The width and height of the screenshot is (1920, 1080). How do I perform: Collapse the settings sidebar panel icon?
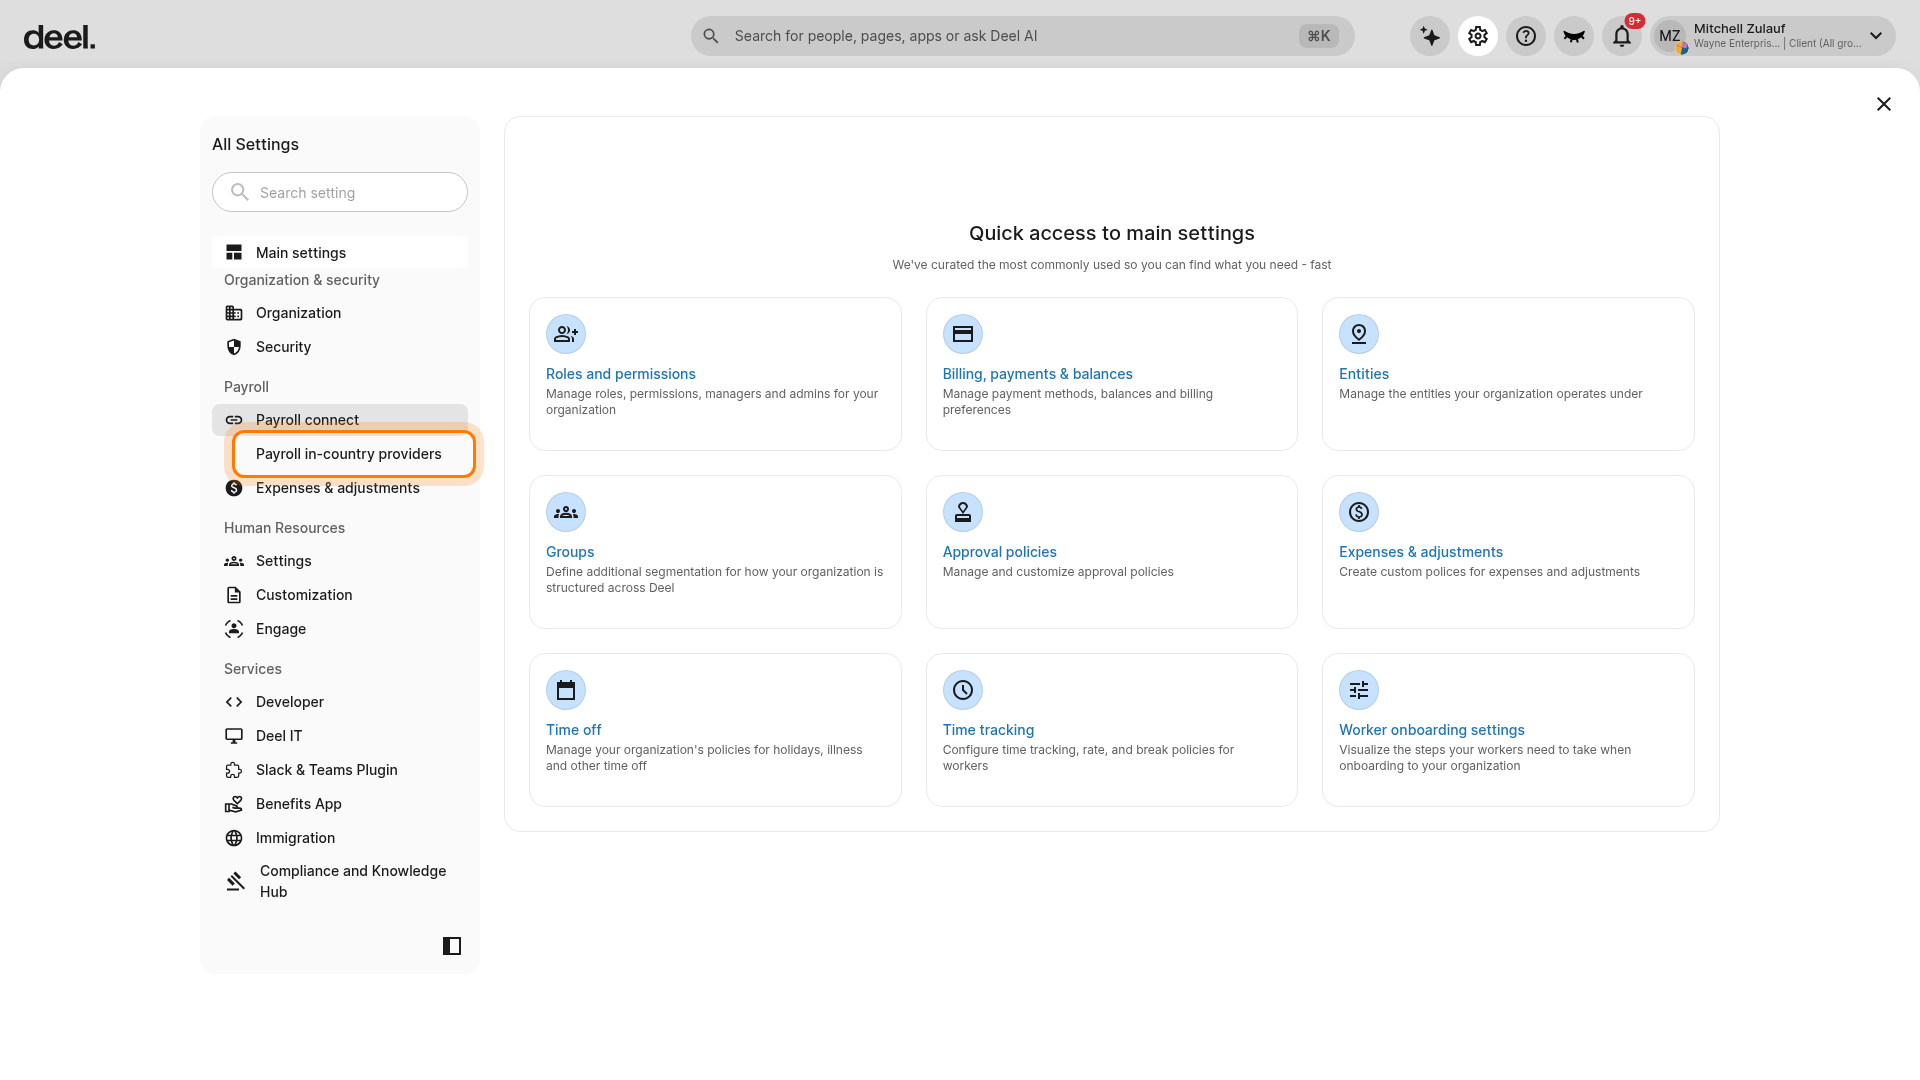tap(452, 946)
